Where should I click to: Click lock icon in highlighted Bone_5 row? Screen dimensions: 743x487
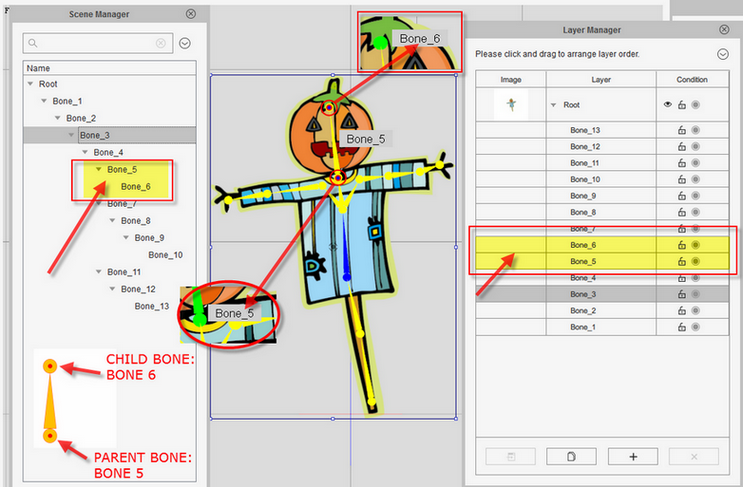click(x=681, y=262)
